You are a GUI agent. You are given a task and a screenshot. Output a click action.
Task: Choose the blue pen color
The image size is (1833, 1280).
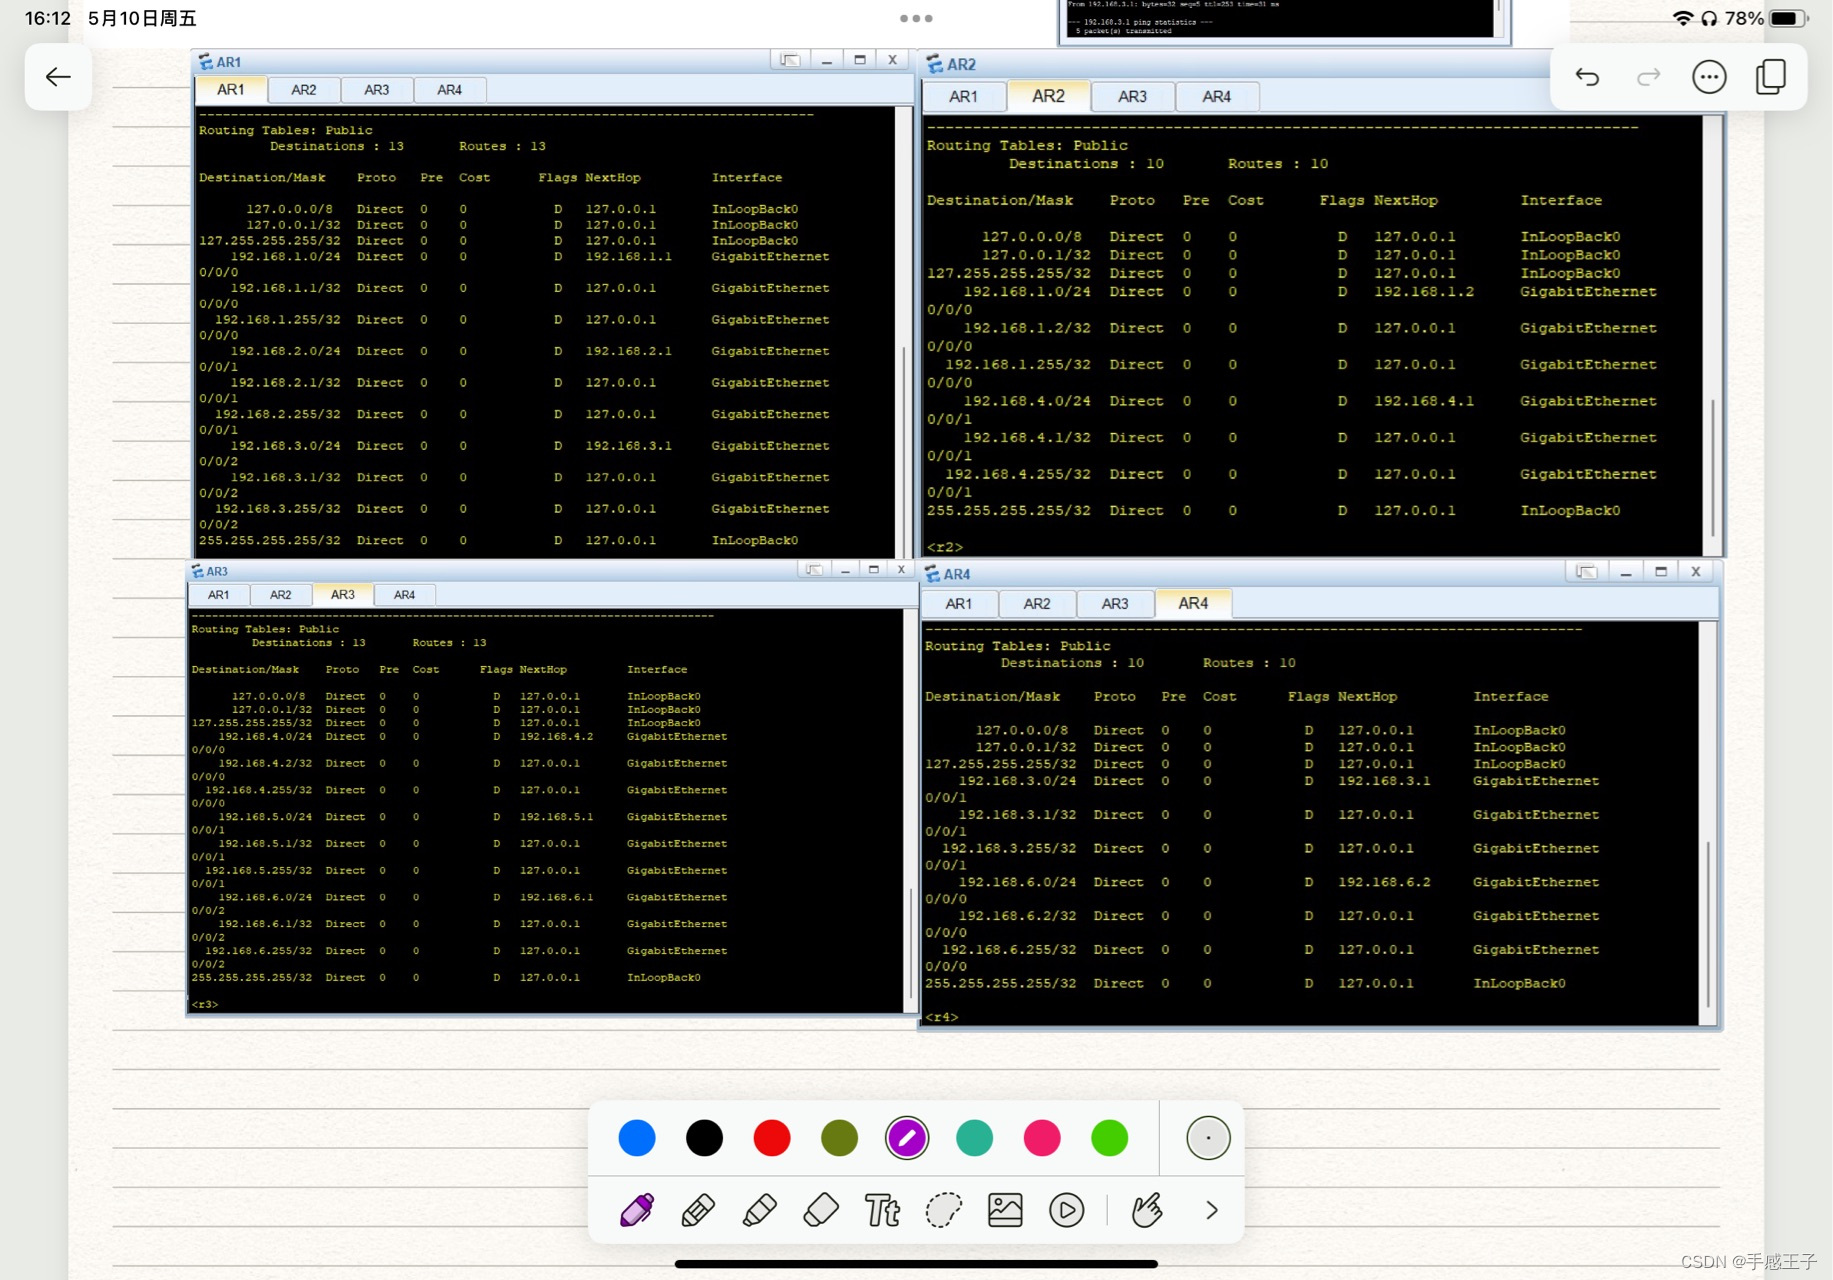coord(637,1138)
